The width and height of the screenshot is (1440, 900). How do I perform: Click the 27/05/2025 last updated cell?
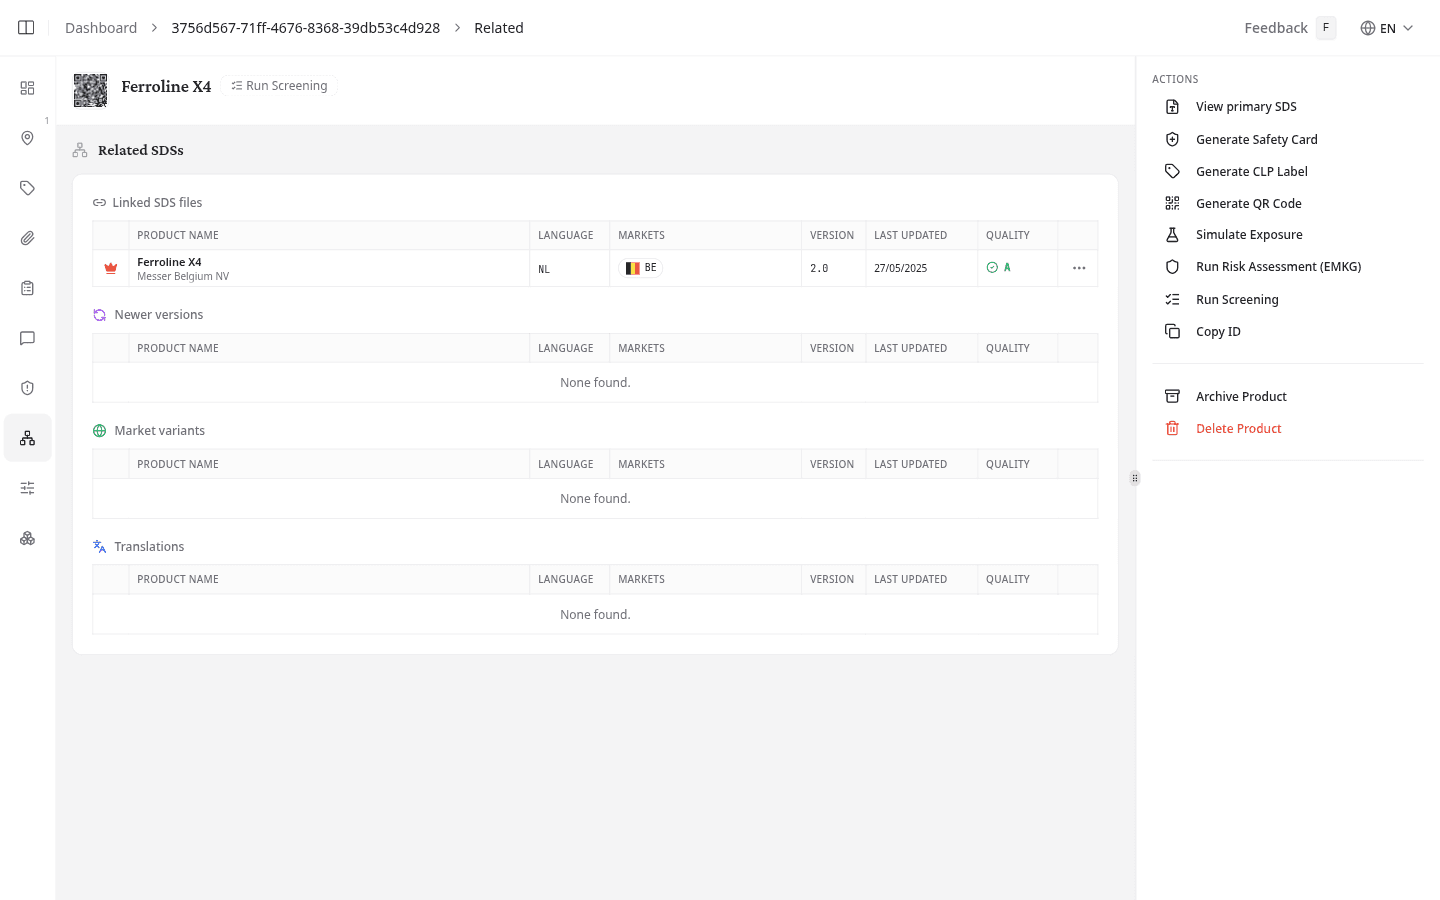click(x=900, y=269)
